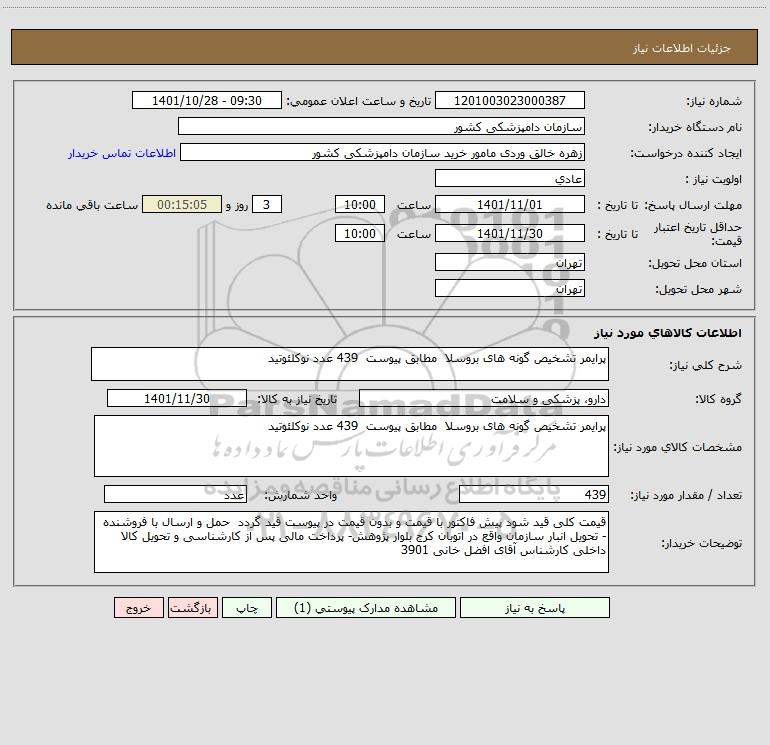This screenshot has height=745, width=770.
Task: Click the price validity date field 1401/11/30
Action: 510,234
